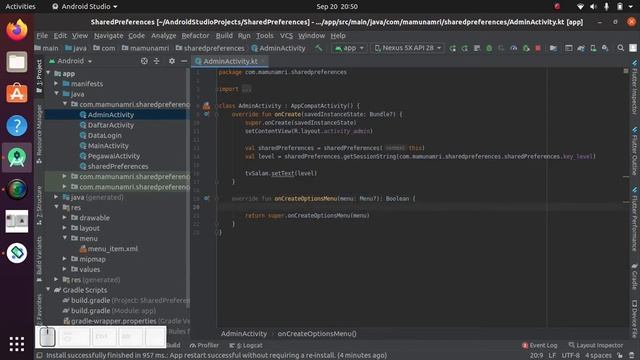
Task: Open the Project panel gear settings
Action: 172,61
